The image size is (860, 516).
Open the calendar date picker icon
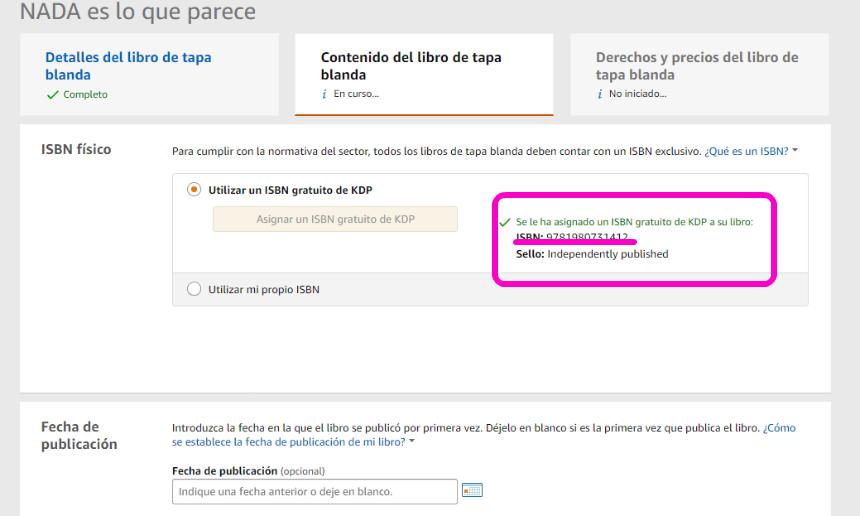[x=472, y=490]
